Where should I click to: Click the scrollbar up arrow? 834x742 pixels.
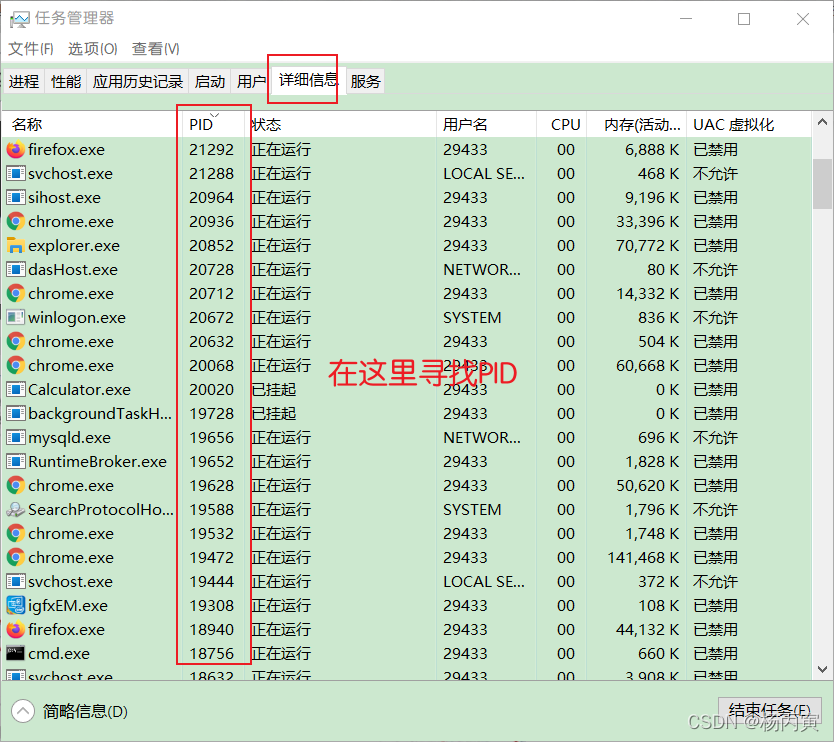click(822, 122)
